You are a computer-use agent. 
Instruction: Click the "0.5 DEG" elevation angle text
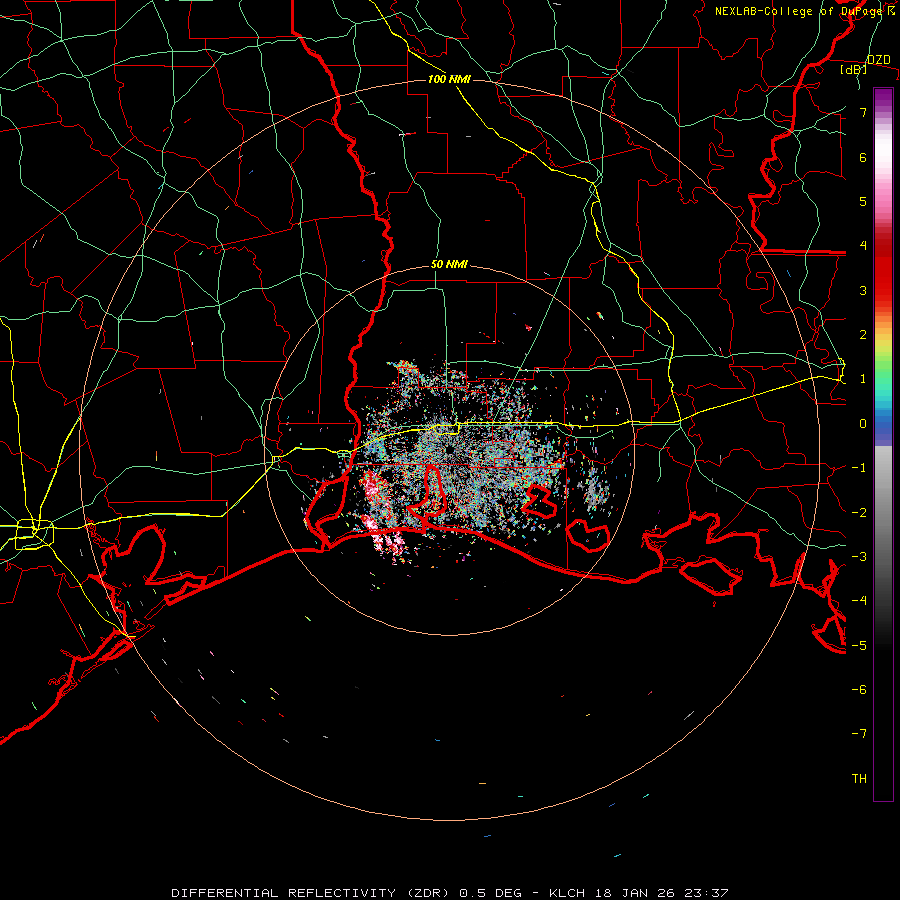[491, 893]
